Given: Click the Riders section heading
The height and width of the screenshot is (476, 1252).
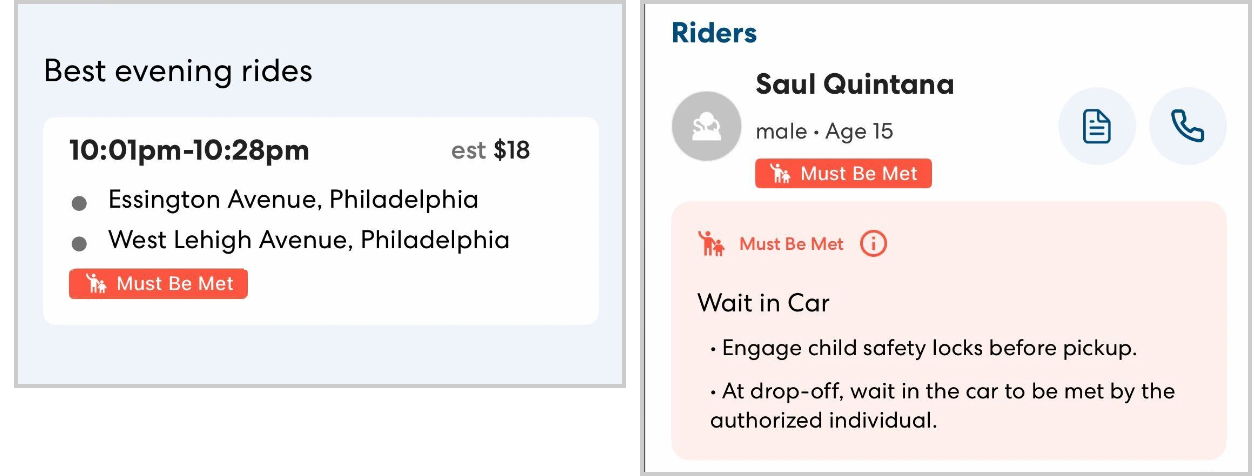Looking at the screenshot, I should [x=714, y=33].
